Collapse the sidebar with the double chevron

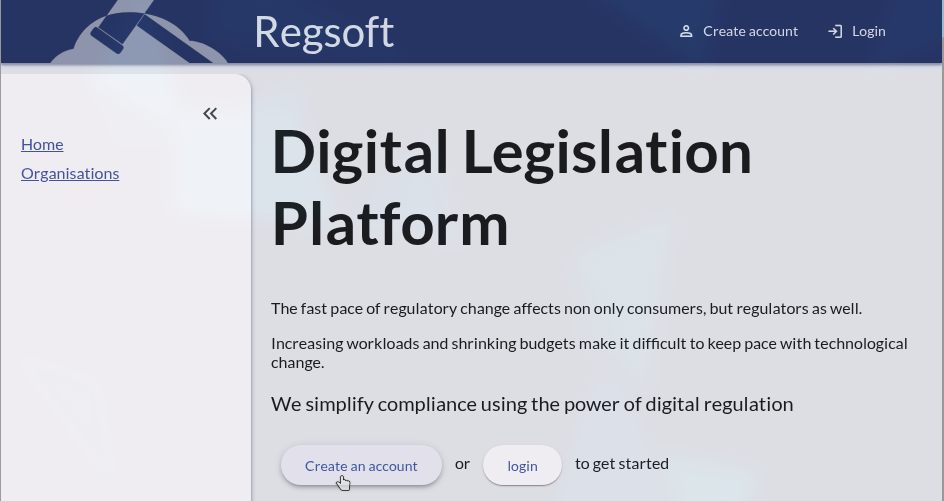(x=210, y=114)
